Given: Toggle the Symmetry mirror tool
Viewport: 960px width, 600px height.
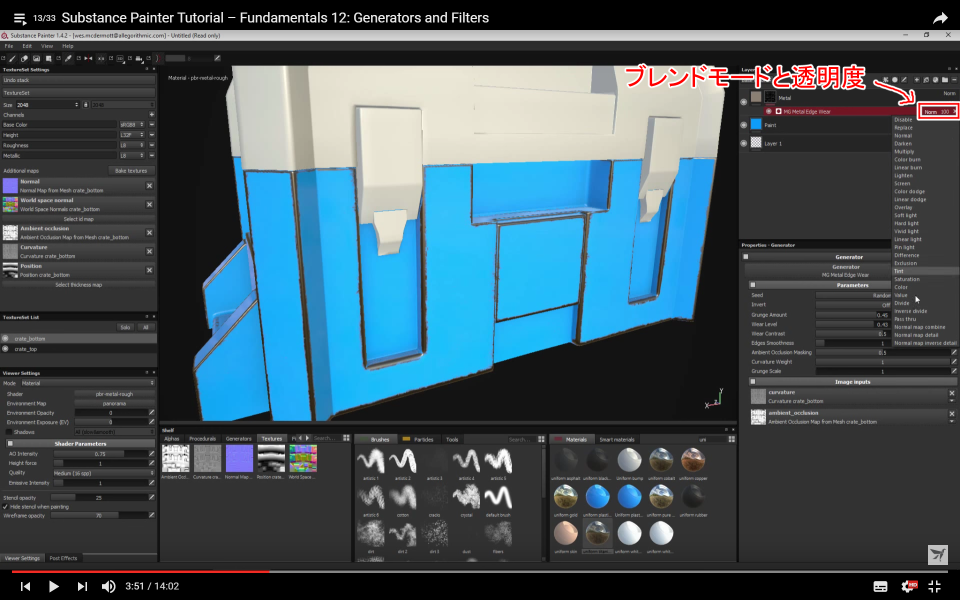Looking at the screenshot, I should (88, 58).
